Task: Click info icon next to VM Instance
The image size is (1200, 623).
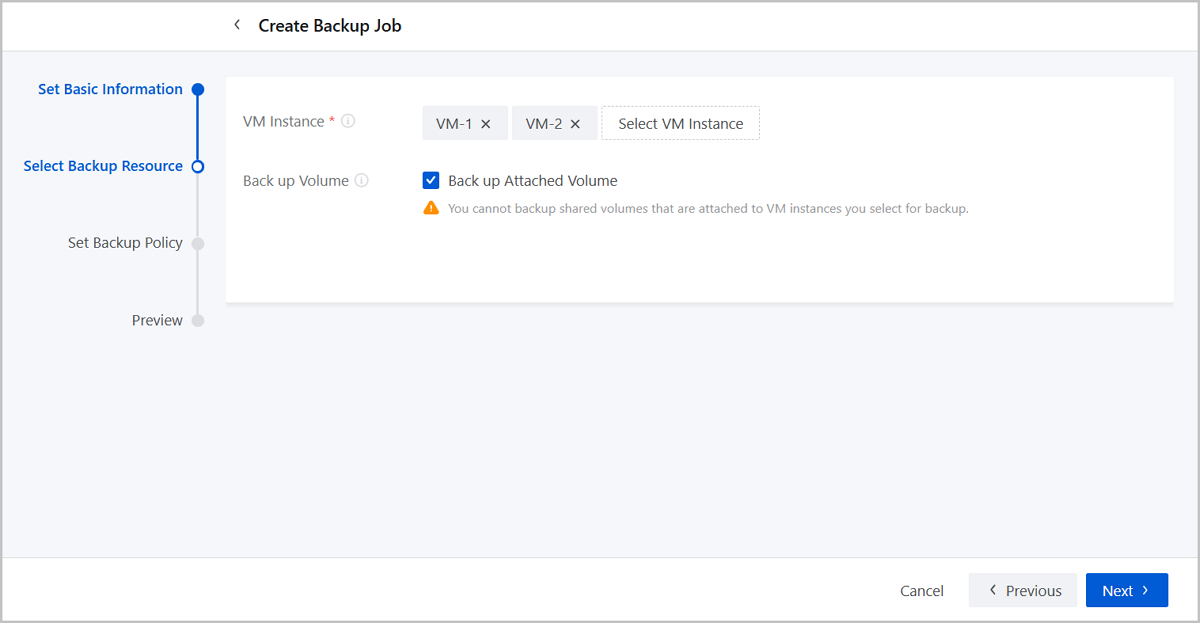Action: tap(348, 121)
